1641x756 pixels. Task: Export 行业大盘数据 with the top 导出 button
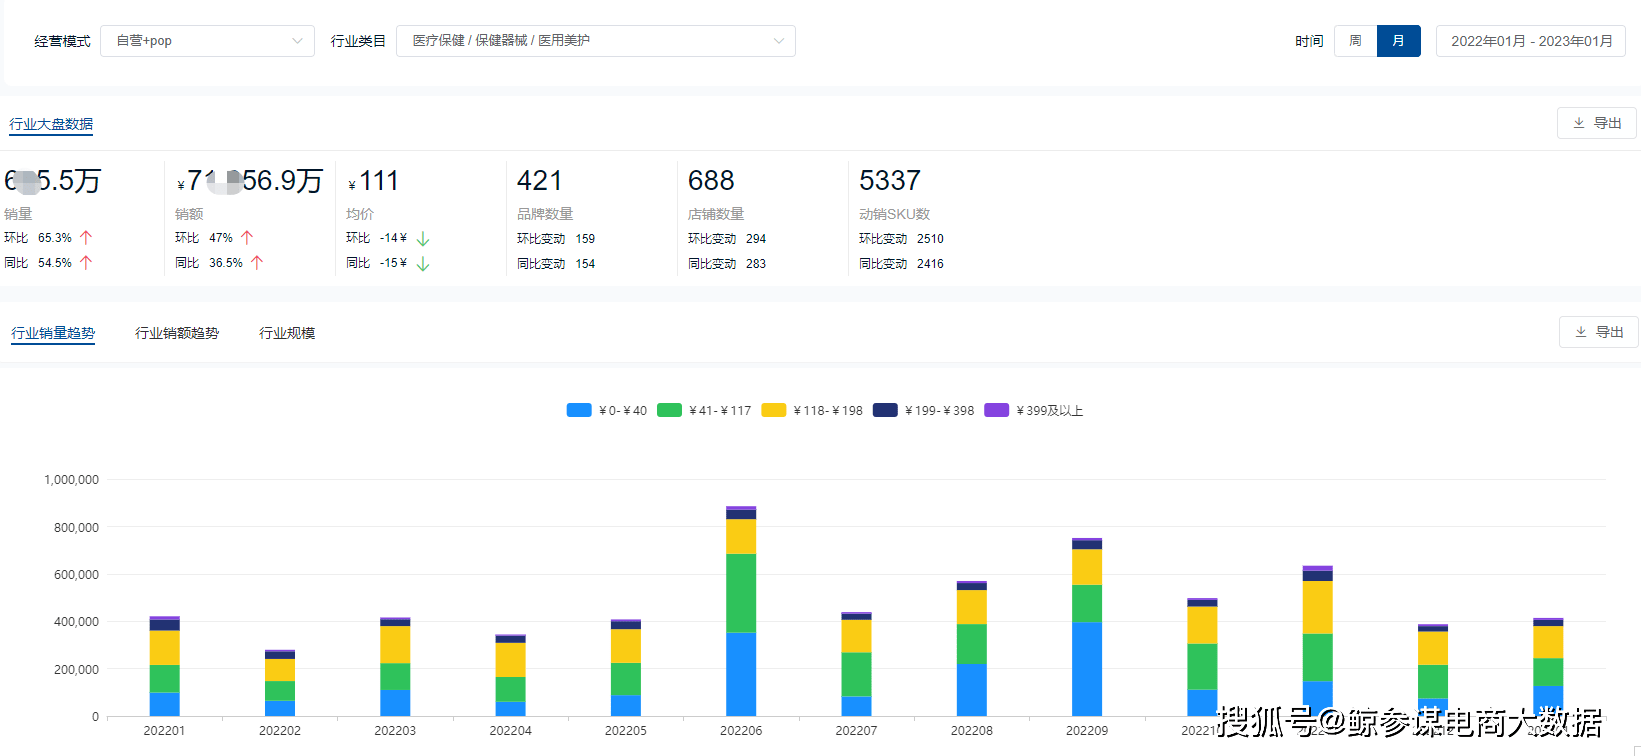tap(1597, 123)
